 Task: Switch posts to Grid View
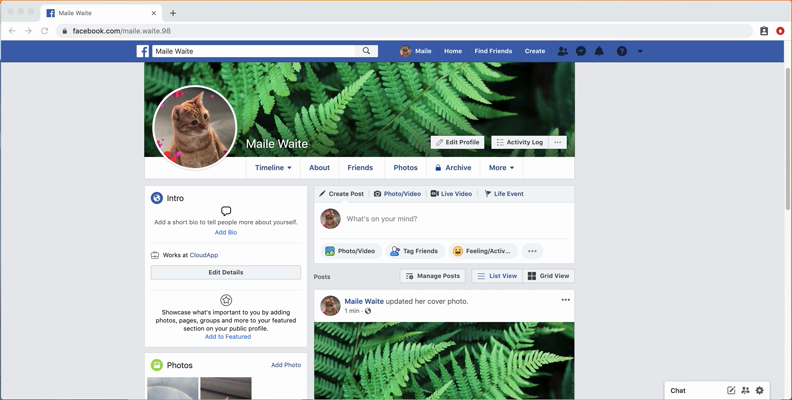[x=549, y=276]
